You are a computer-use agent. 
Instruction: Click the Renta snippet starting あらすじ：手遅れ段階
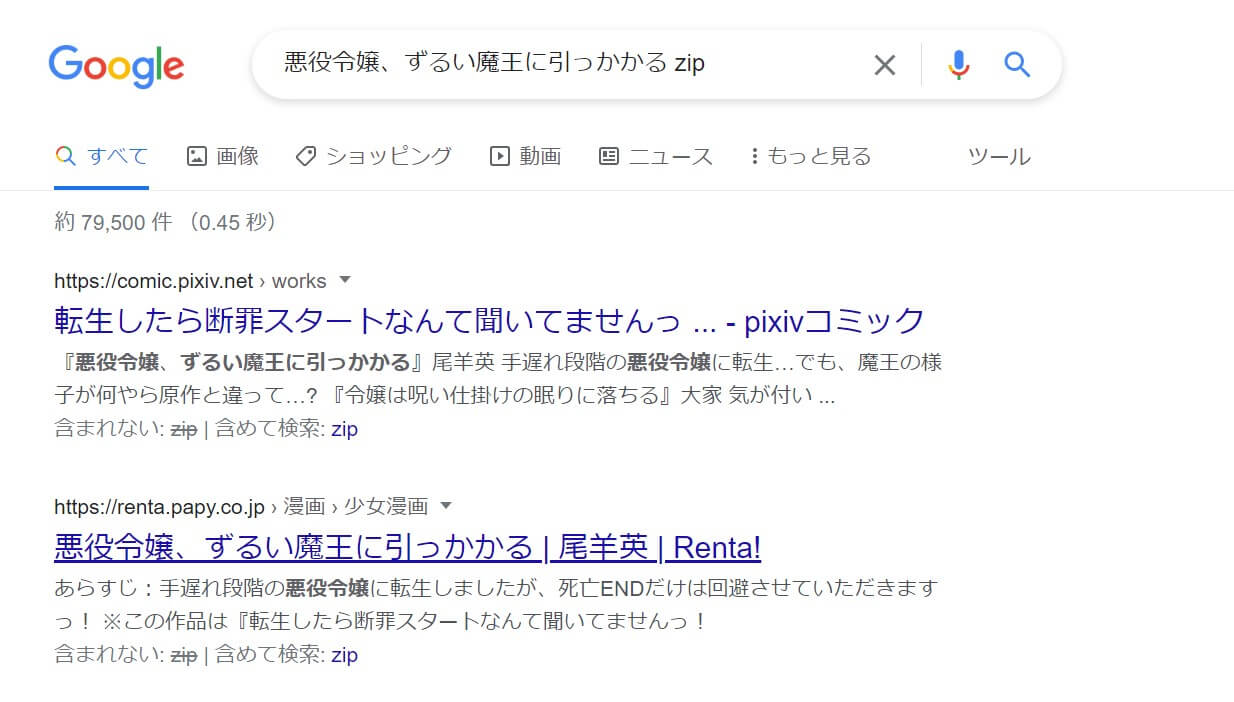click(x=496, y=604)
